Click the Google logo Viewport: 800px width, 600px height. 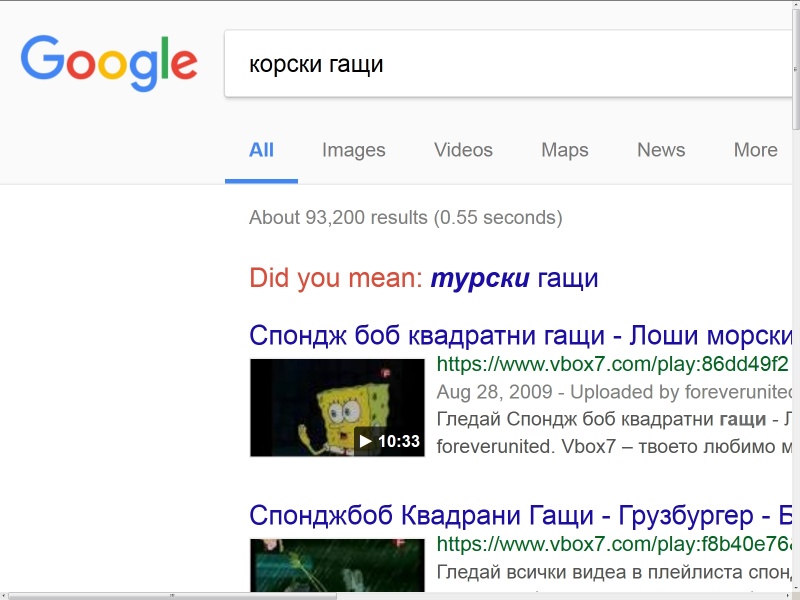109,63
